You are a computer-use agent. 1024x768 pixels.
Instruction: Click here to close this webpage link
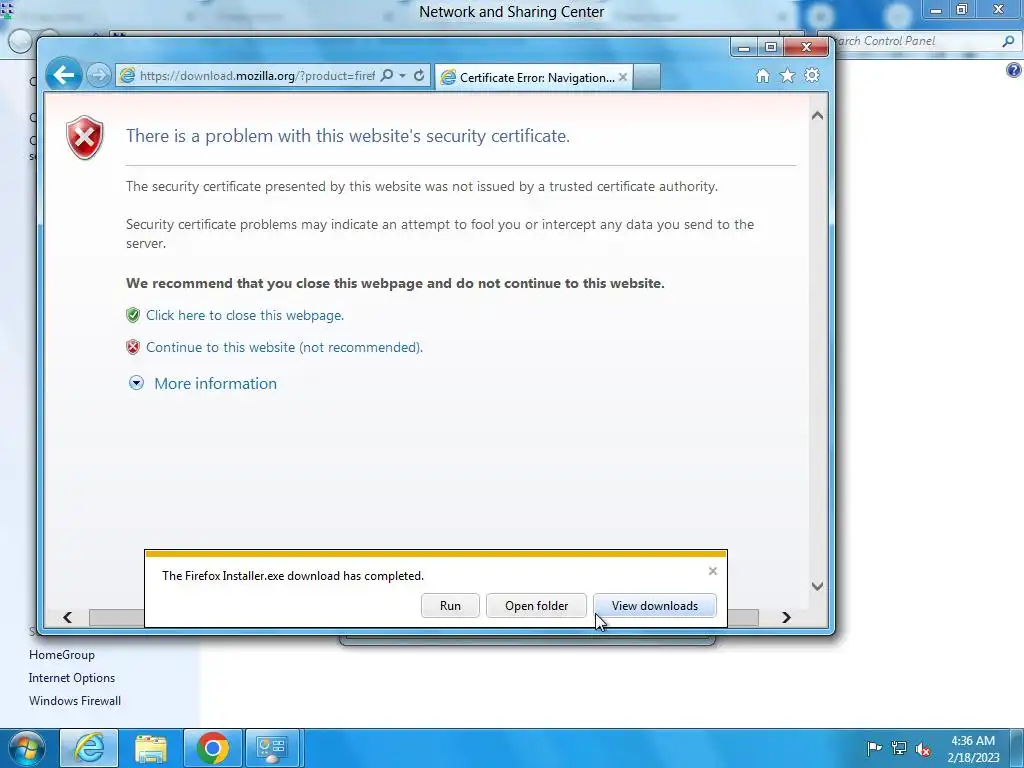point(245,315)
